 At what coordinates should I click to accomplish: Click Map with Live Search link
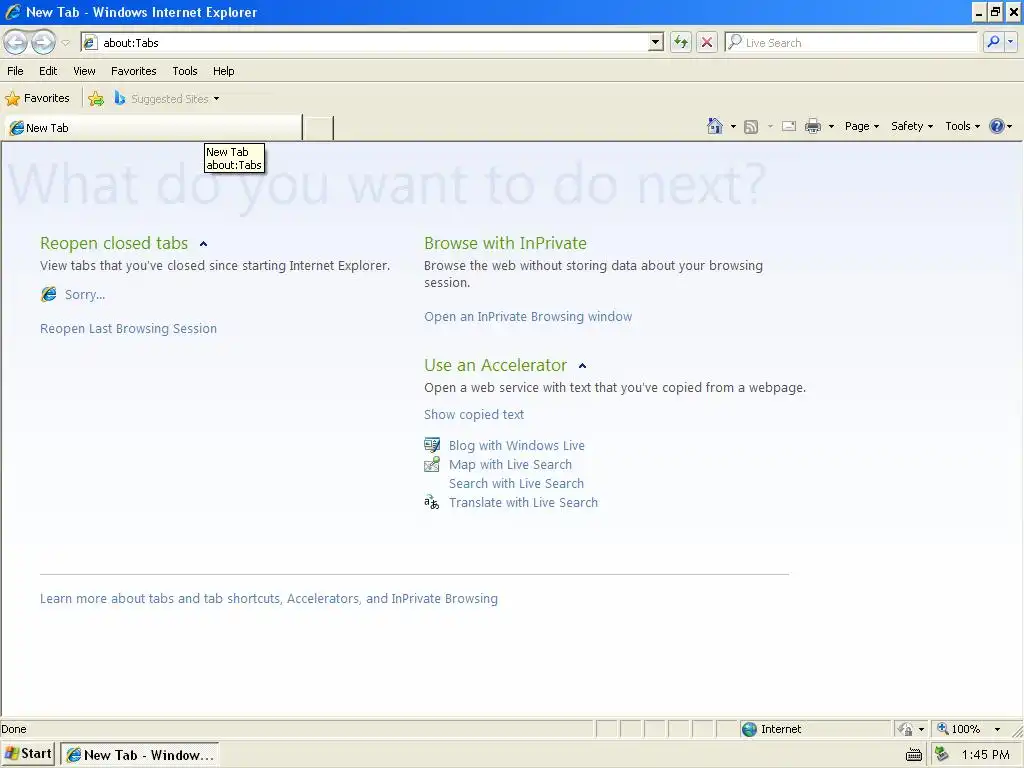510,464
